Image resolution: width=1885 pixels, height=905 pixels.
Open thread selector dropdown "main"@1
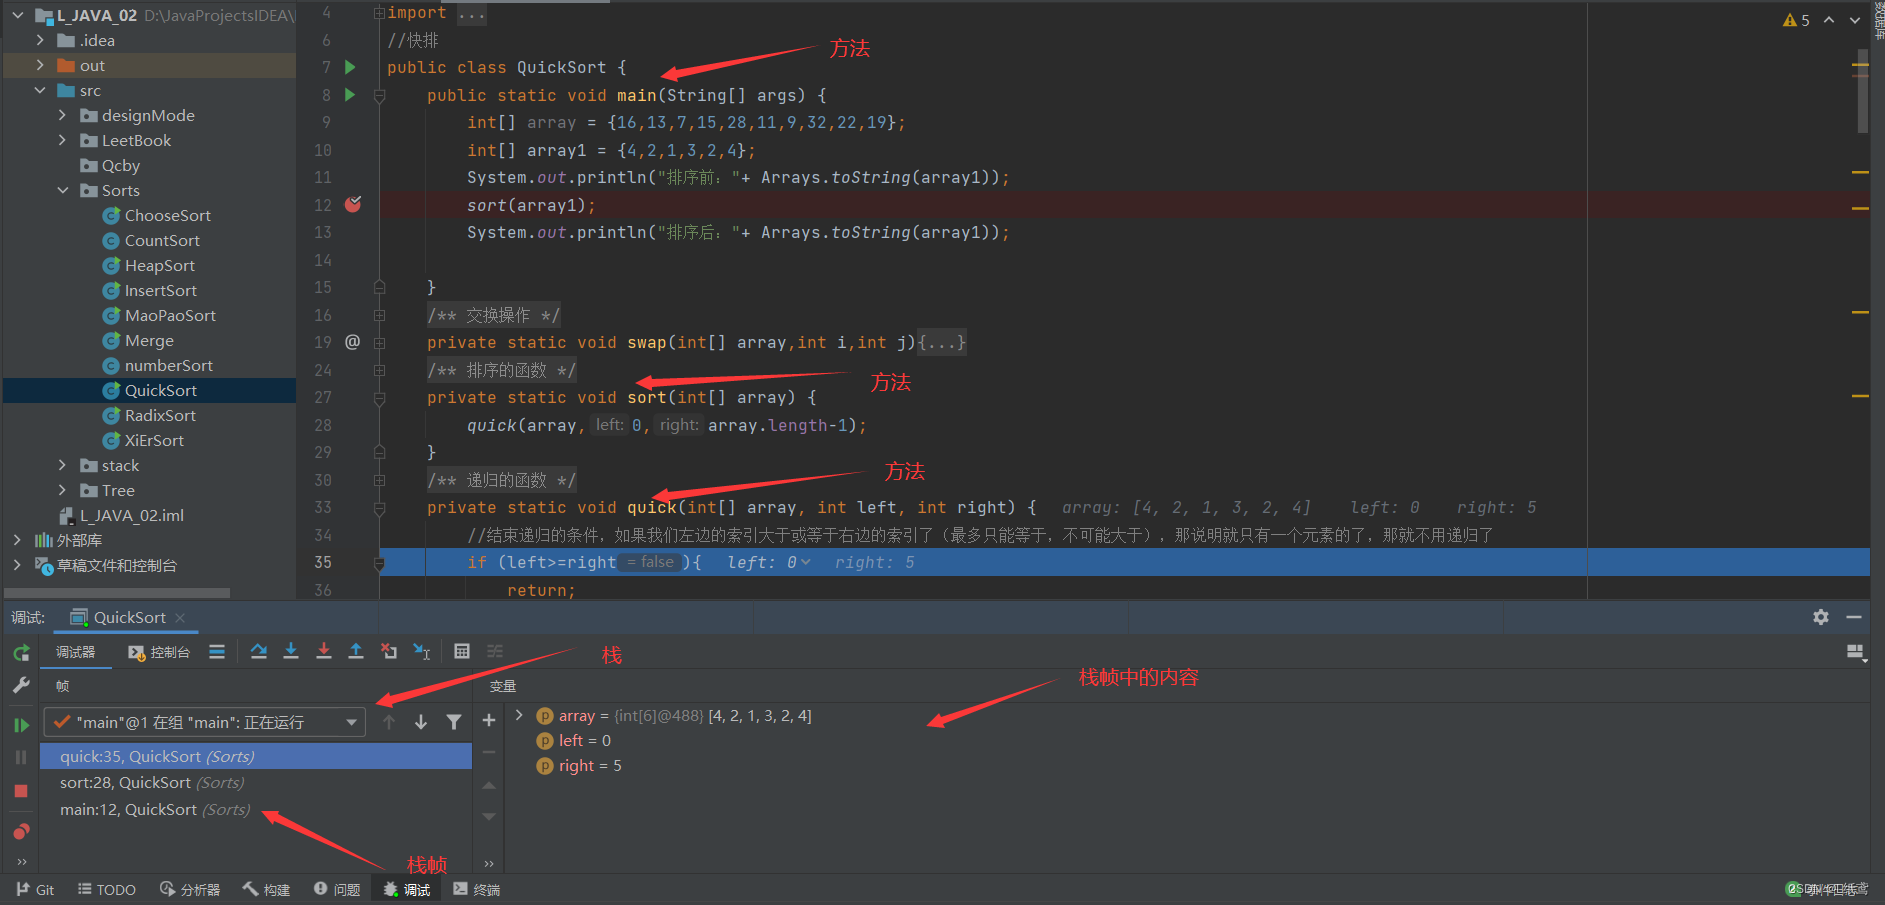tap(205, 722)
